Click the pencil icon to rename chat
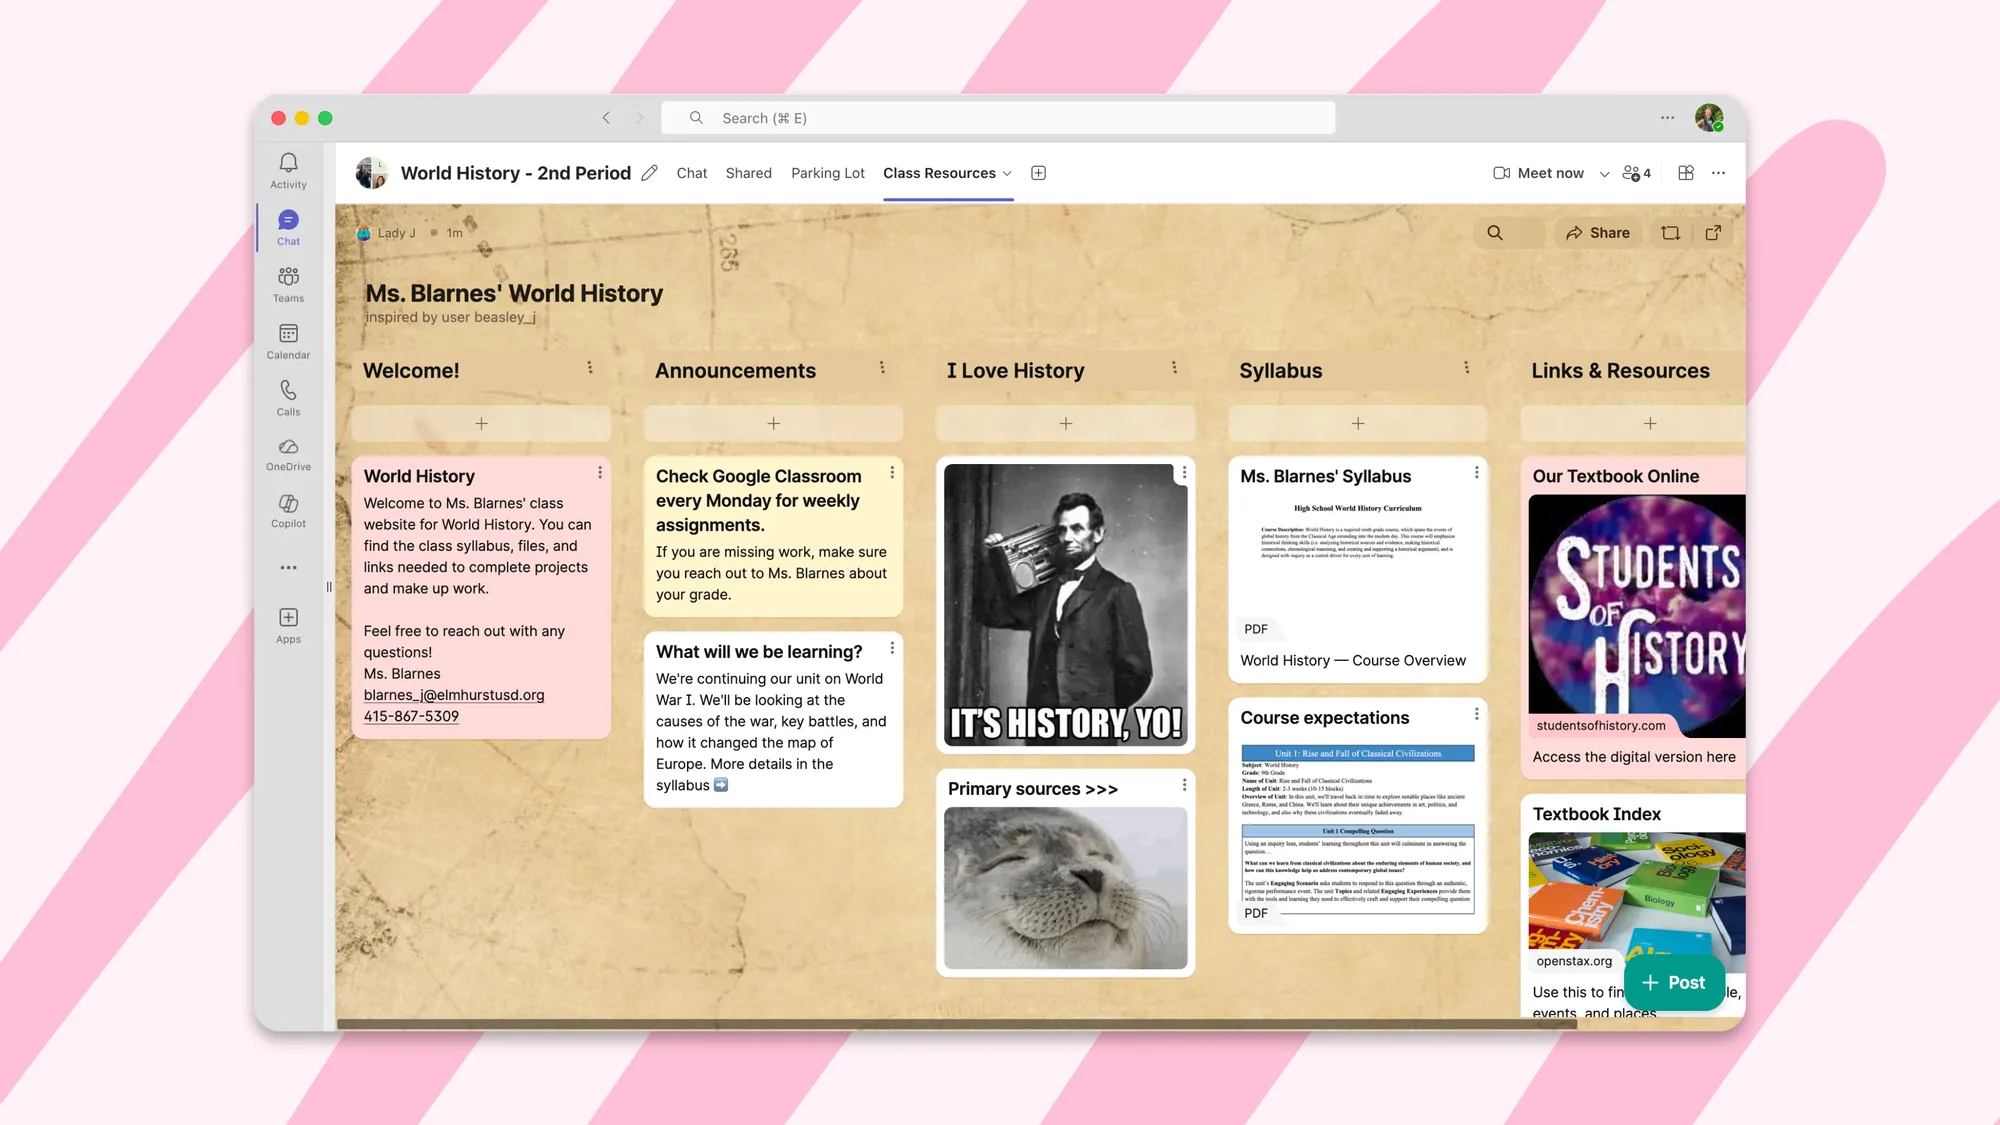The height and width of the screenshot is (1125, 2000). (x=650, y=173)
